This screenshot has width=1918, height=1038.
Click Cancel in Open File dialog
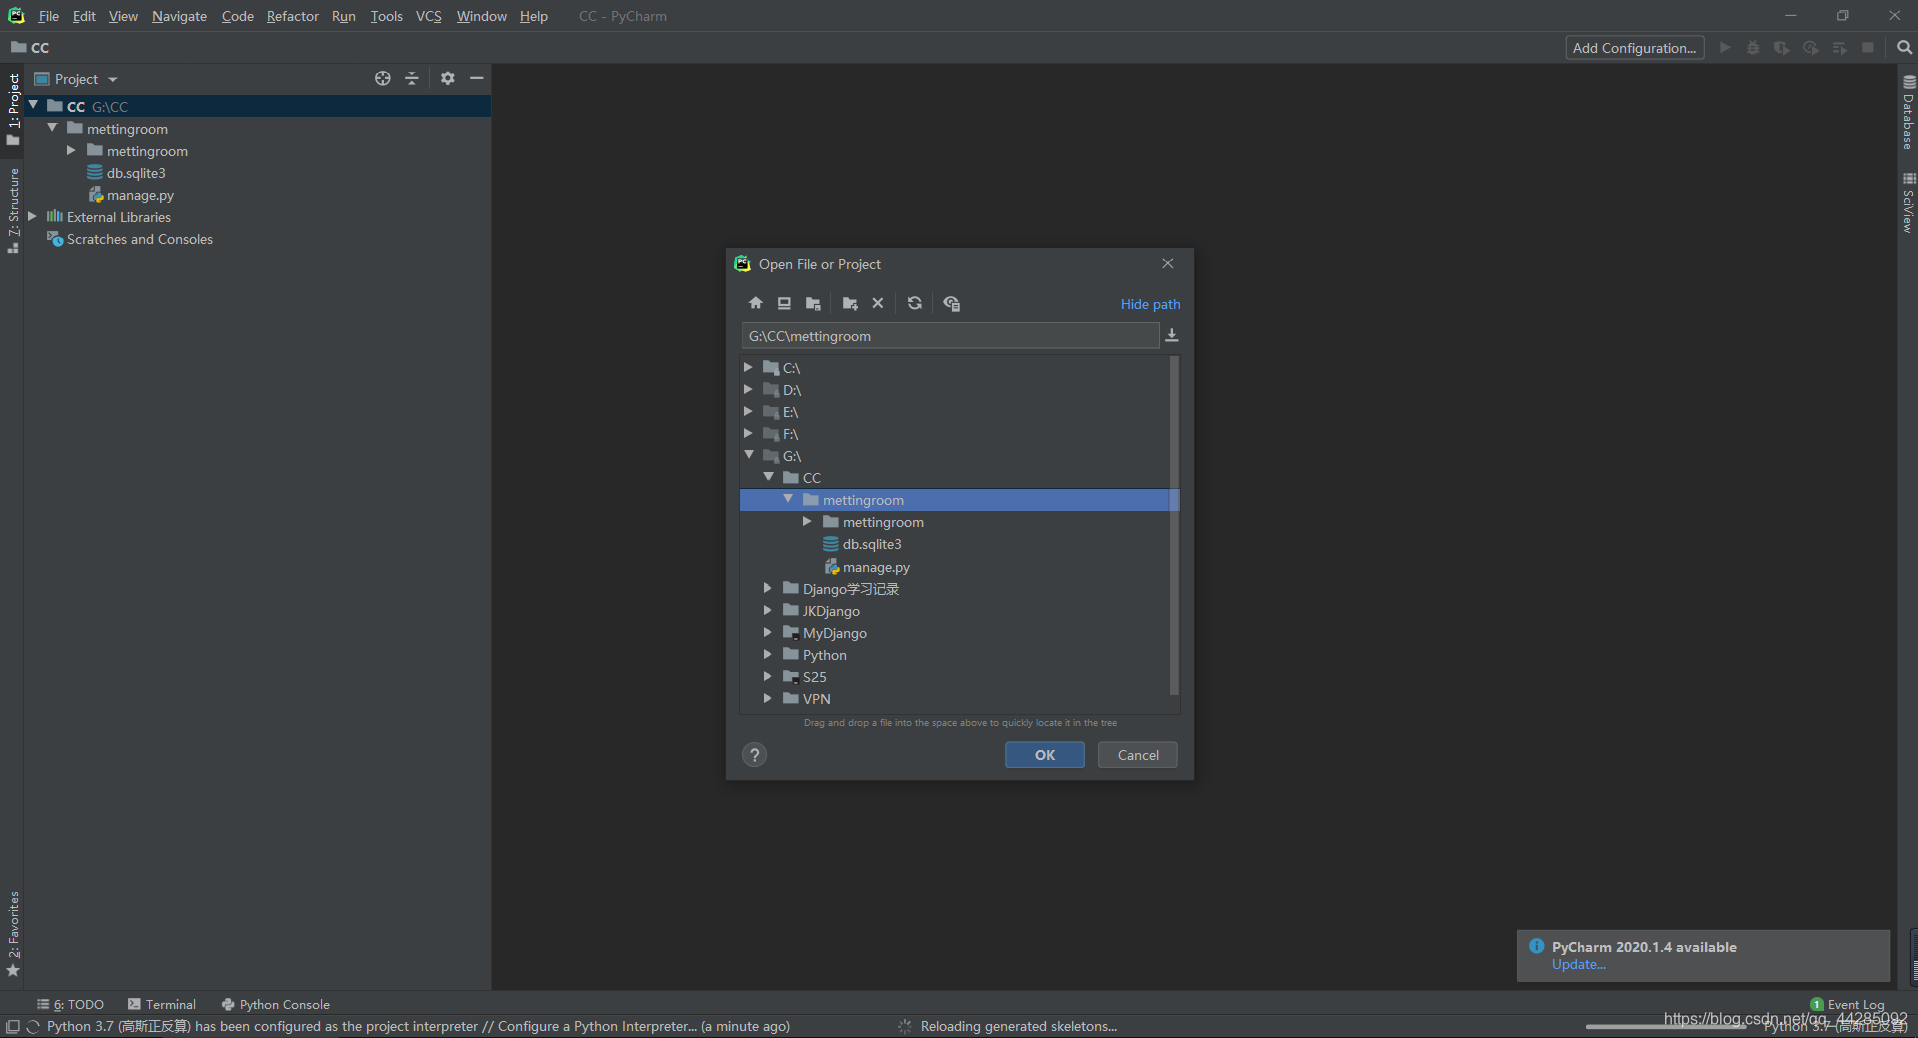pos(1138,755)
